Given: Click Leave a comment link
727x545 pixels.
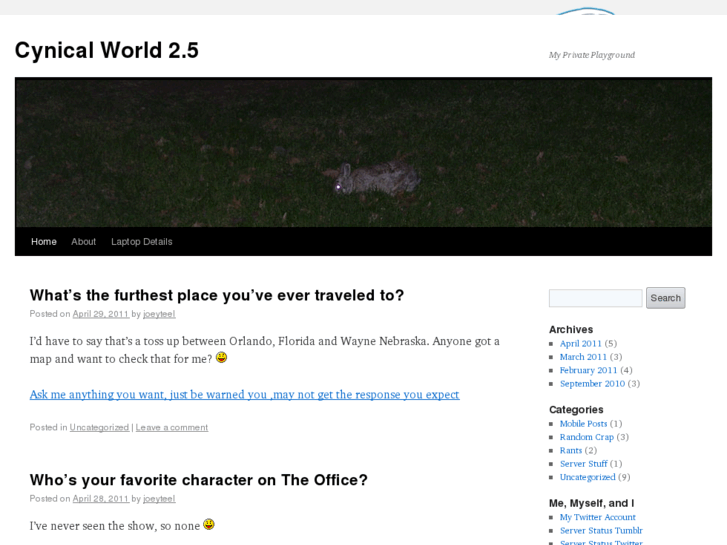Looking at the screenshot, I should click(172, 428).
